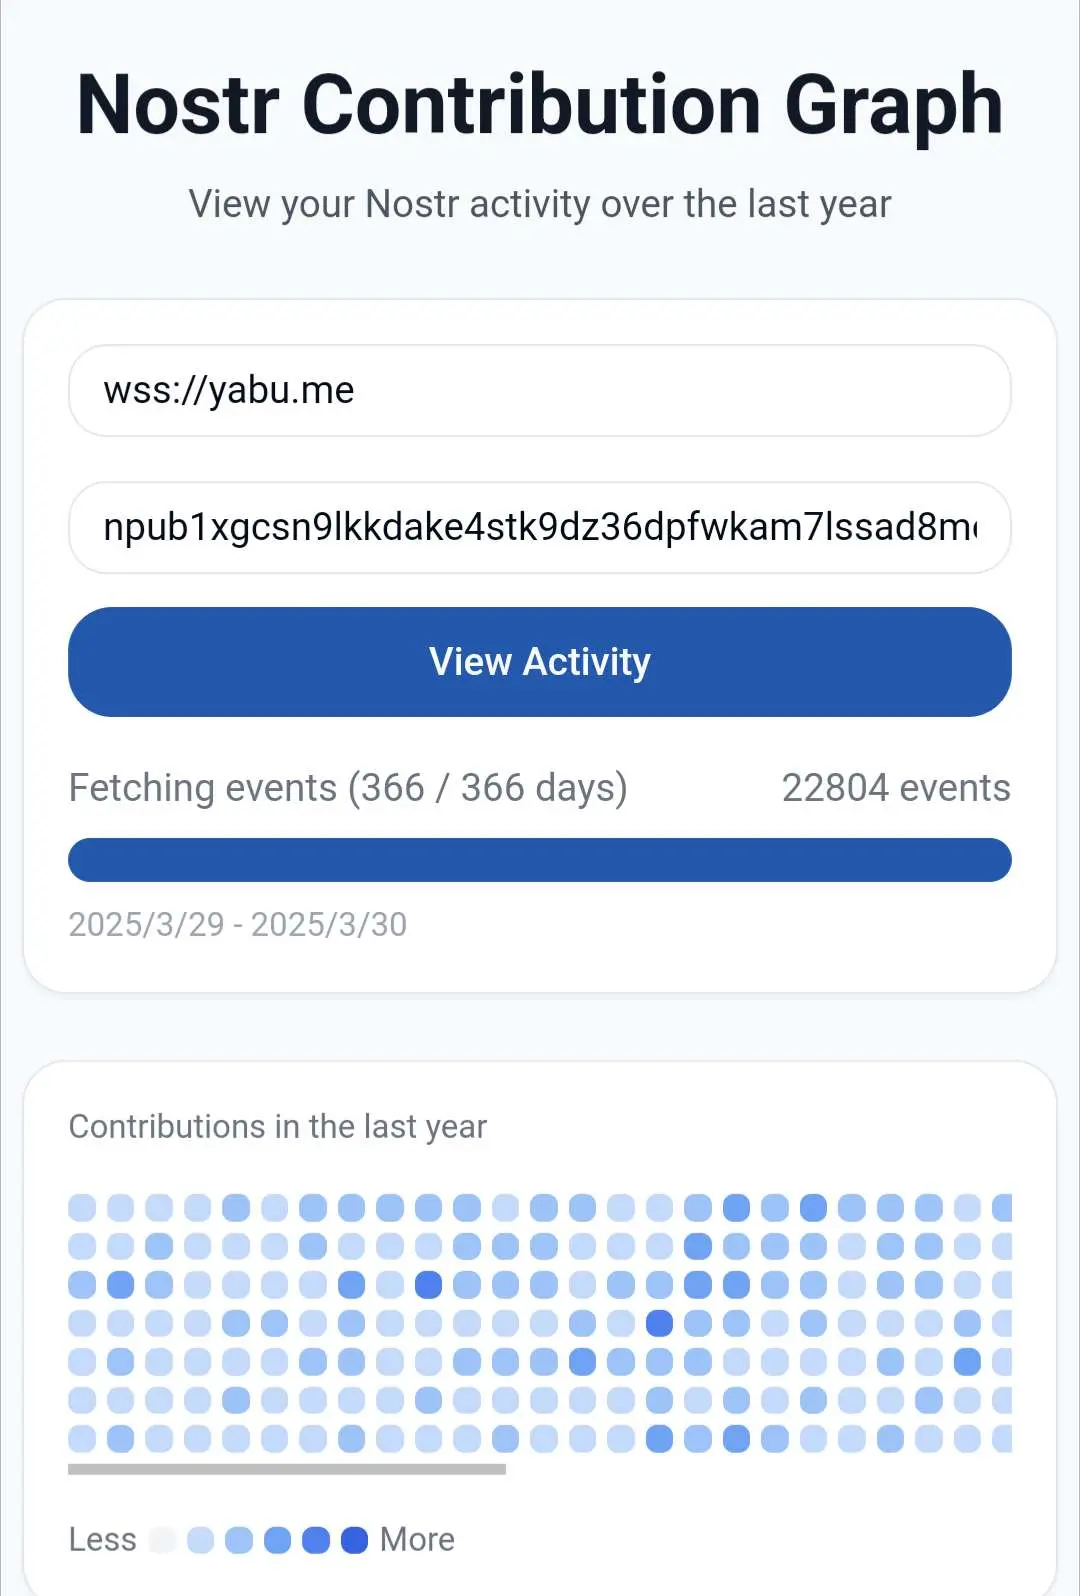Click the second legend swatch after Less
This screenshot has width=1080, height=1596.
click(201, 1540)
